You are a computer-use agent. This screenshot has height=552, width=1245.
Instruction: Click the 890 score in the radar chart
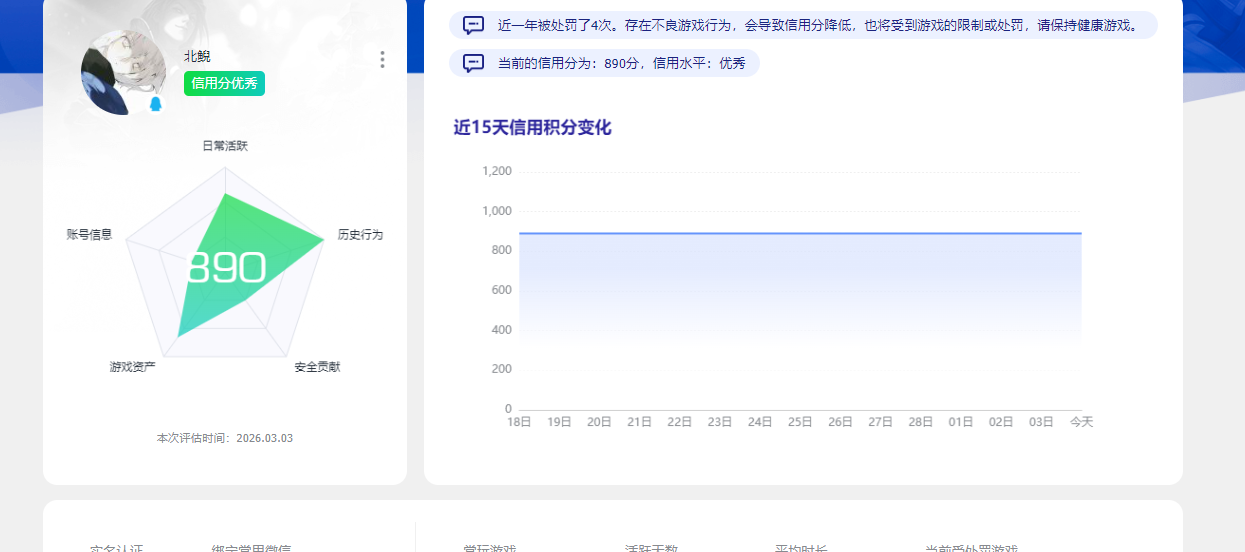click(226, 268)
